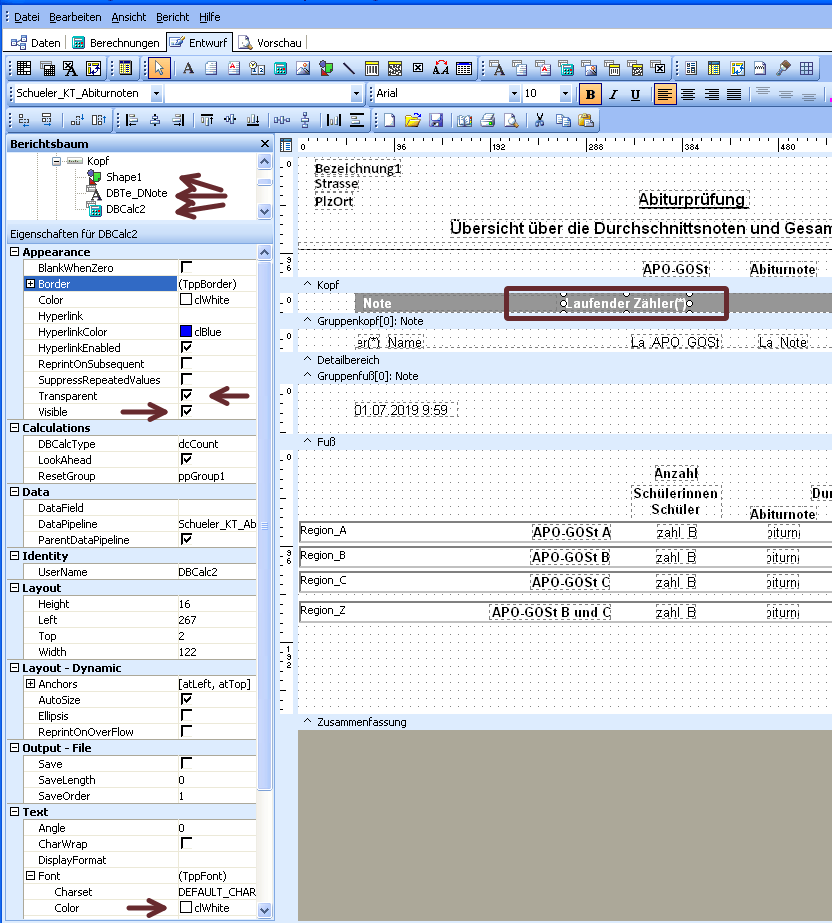Click the cut scissors icon
832x923 pixels.
point(539,120)
